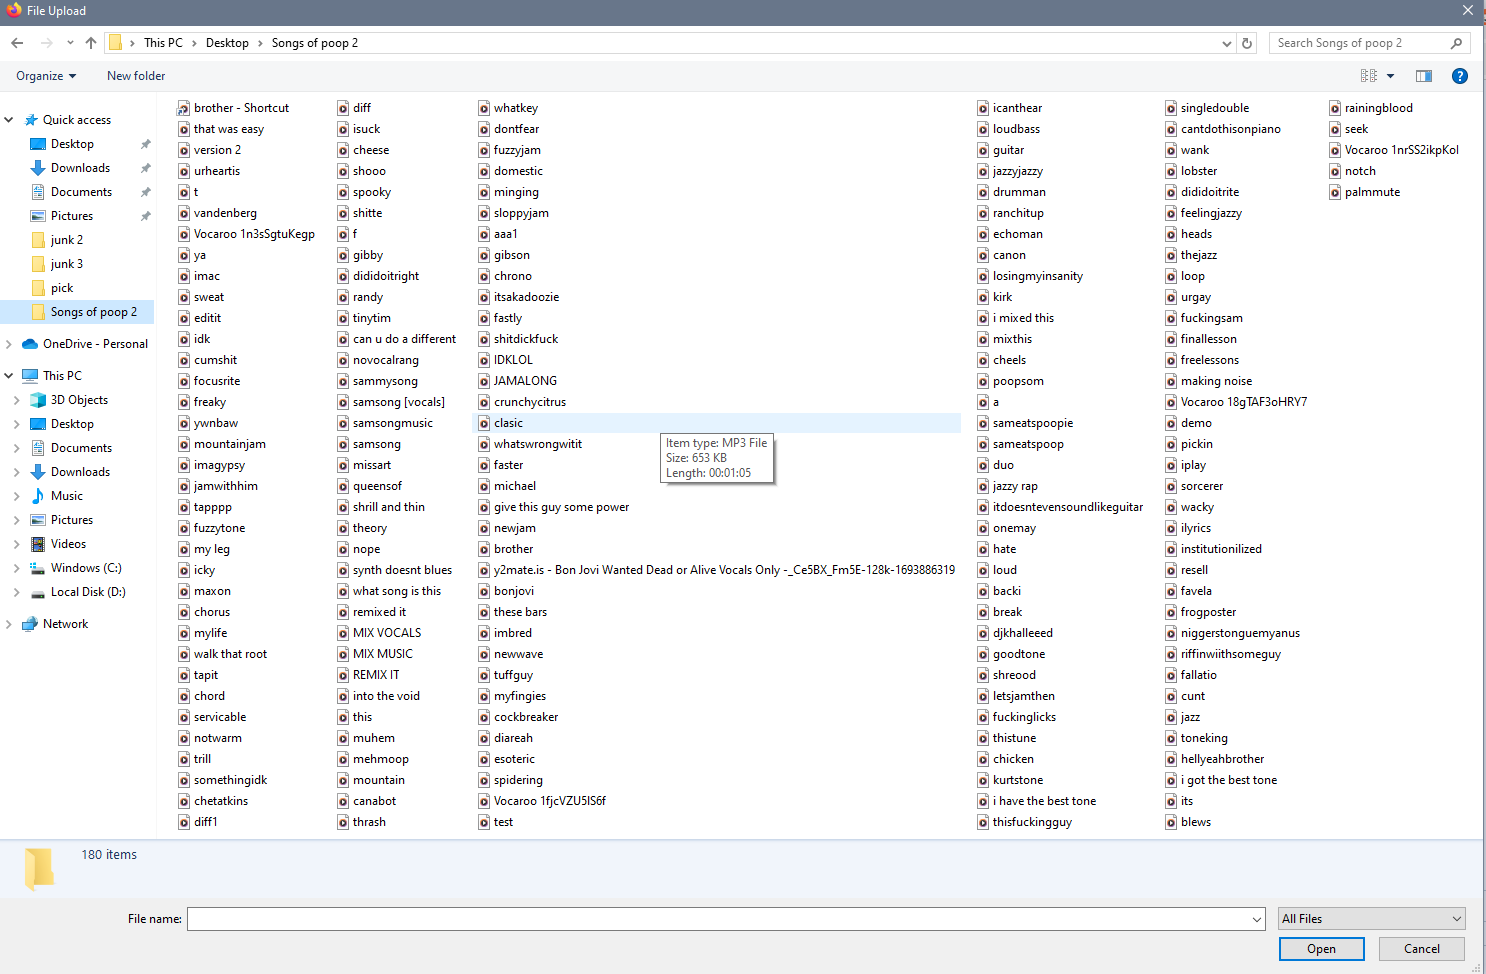Click the New folder button
This screenshot has width=1486, height=974.
136,76
